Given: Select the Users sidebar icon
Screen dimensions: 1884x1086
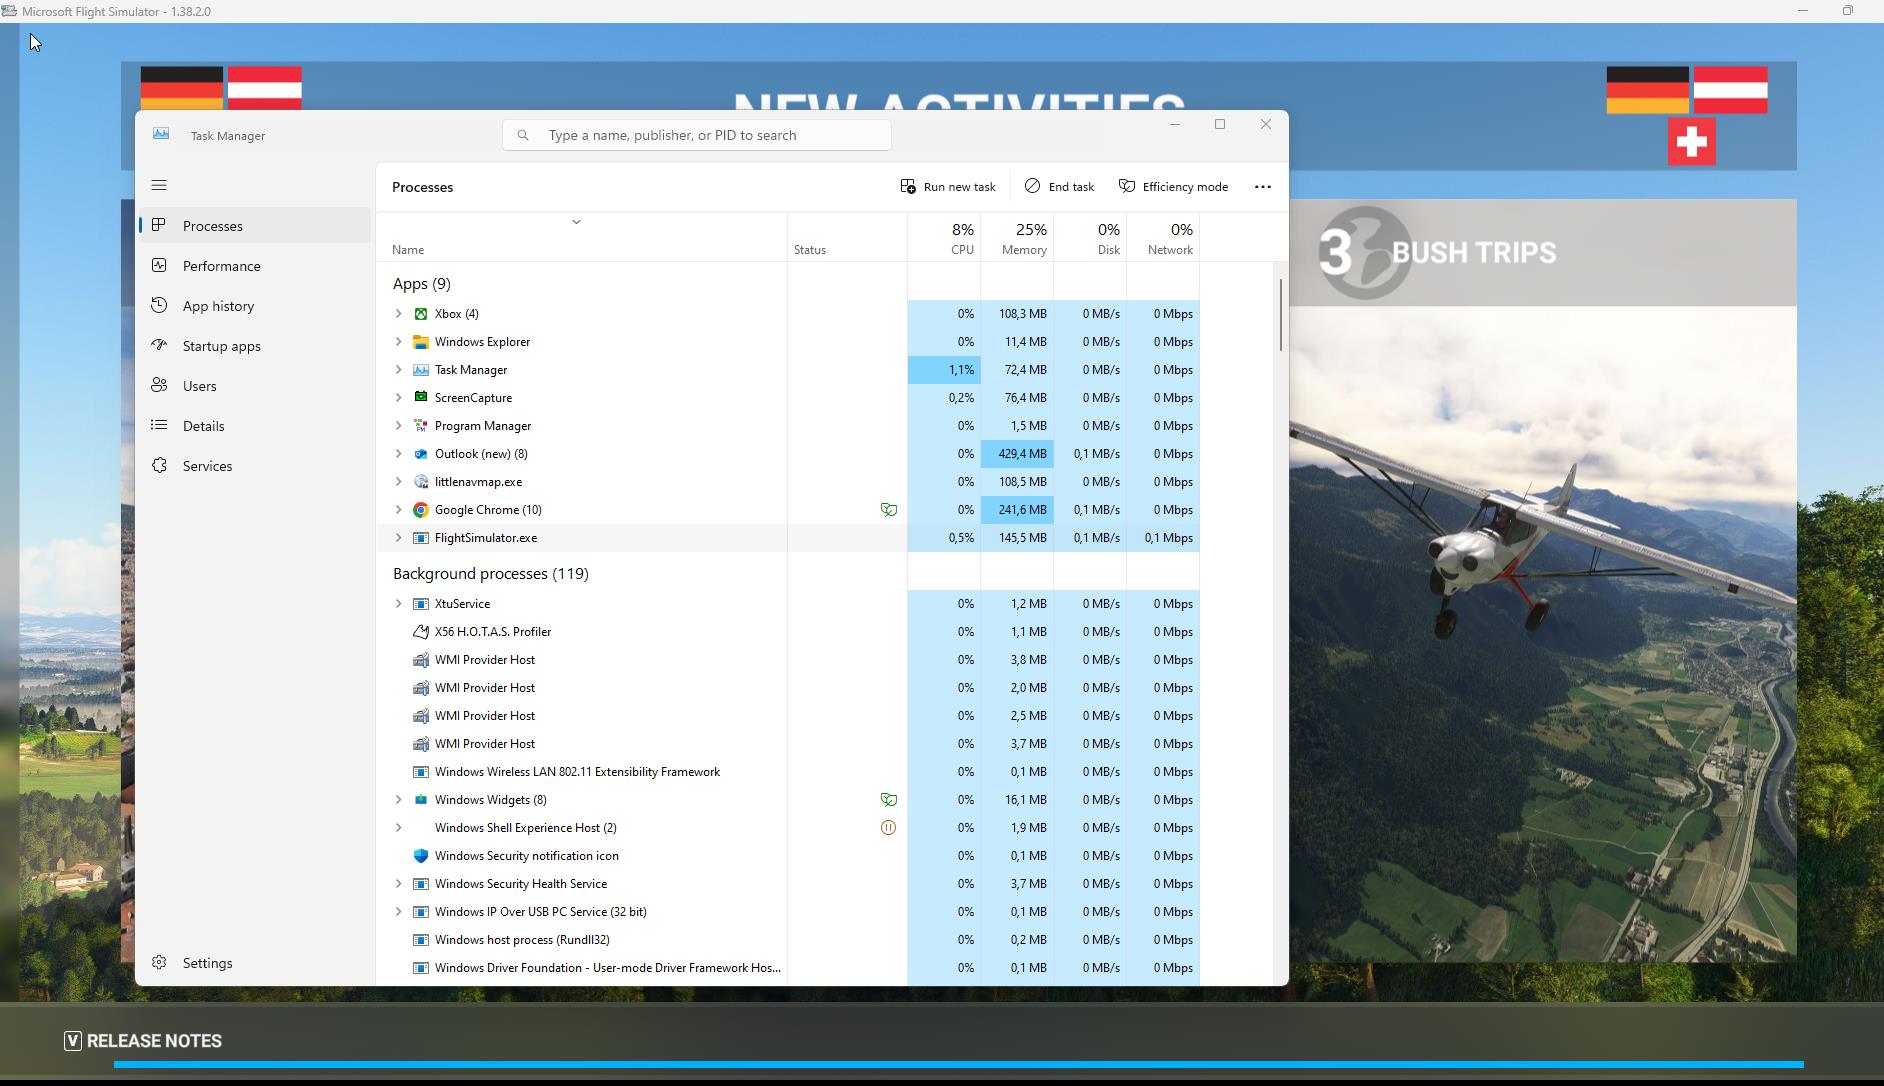Looking at the screenshot, I should [161, 385].
